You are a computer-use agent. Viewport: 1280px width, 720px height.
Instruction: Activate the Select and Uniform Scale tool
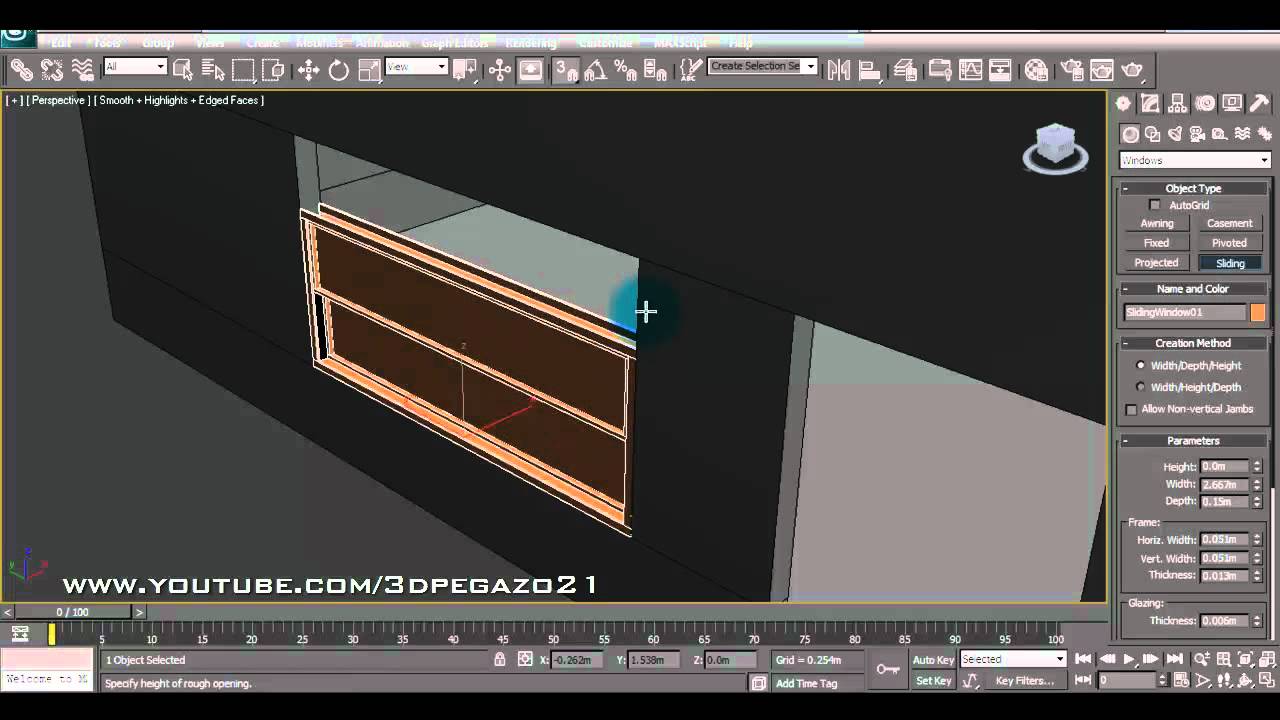[369, 69]
